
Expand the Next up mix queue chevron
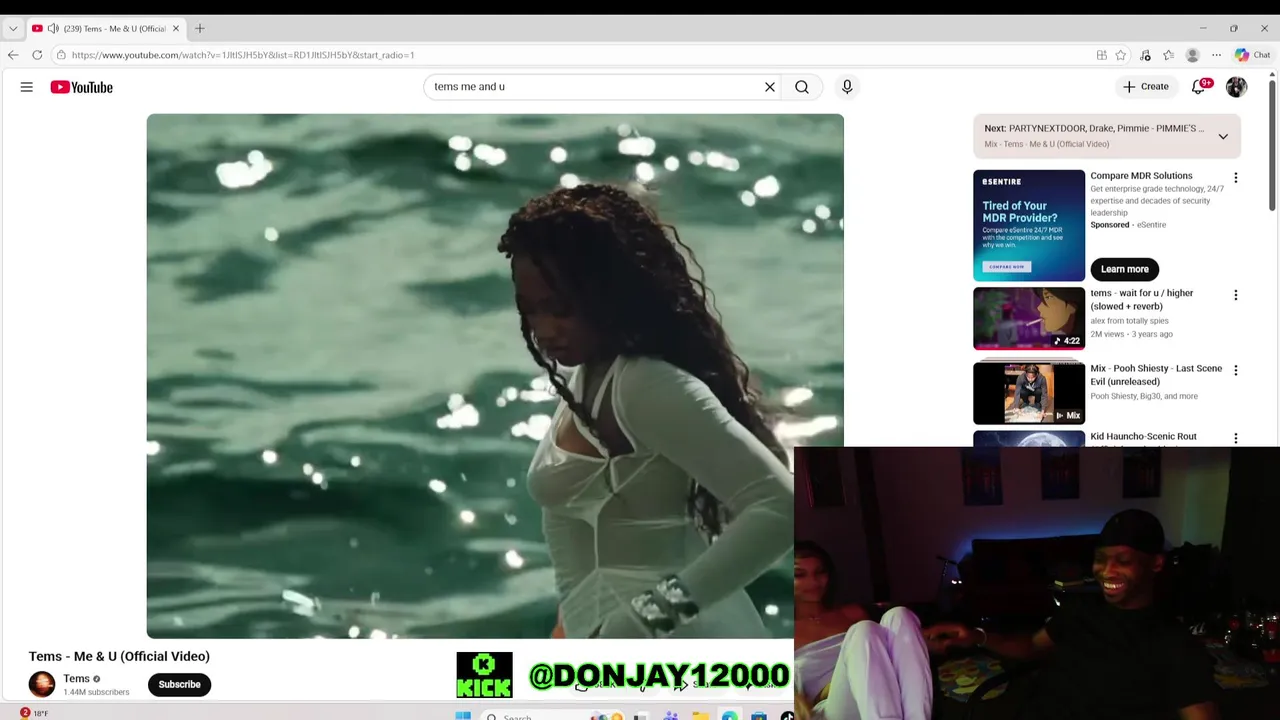[1223, 137]
